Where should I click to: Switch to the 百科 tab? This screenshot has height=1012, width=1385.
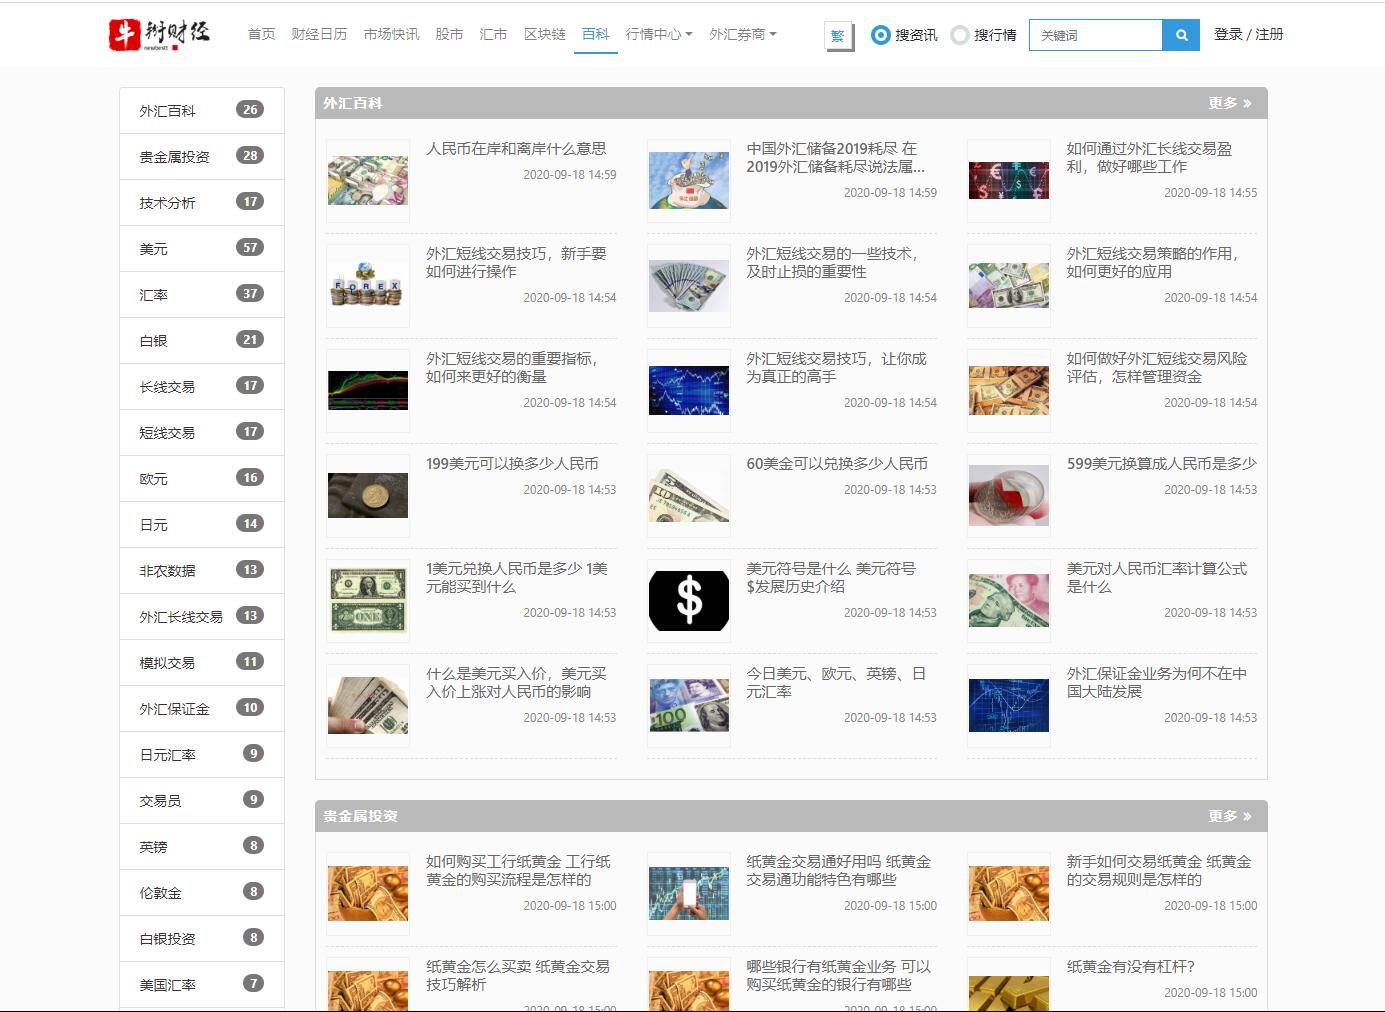(x=595, y=32)
